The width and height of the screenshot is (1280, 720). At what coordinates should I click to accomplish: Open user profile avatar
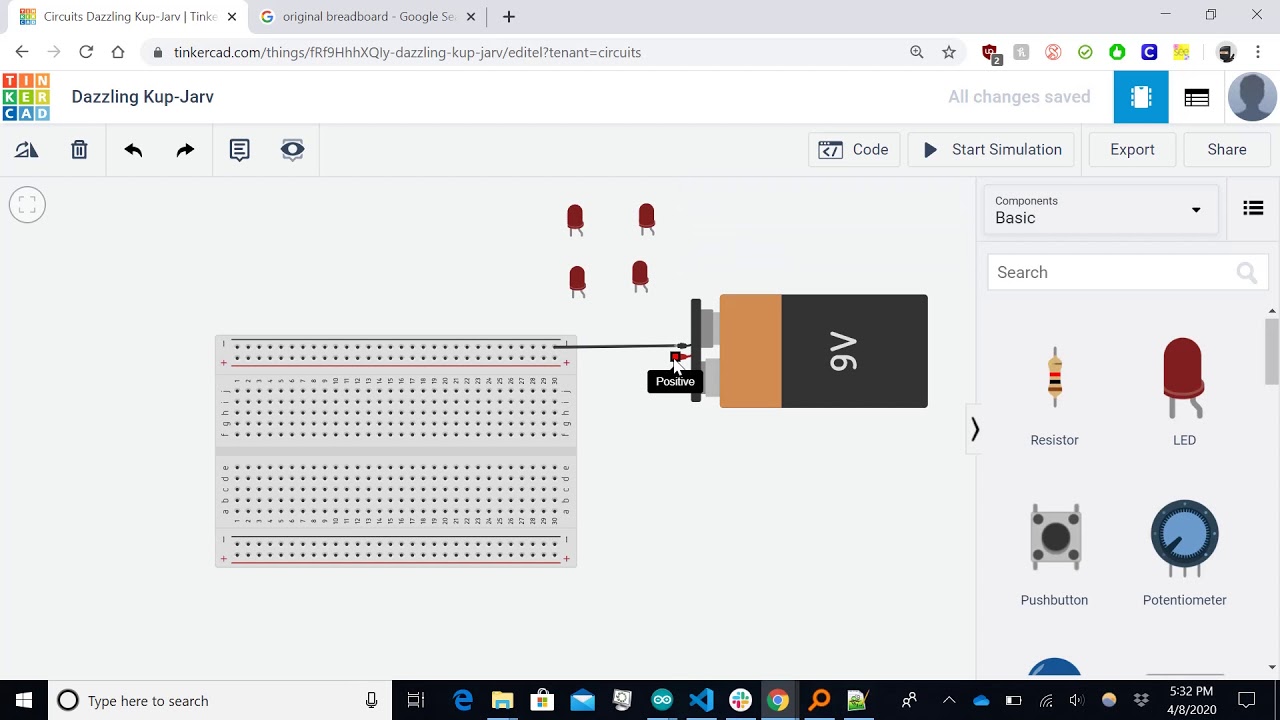point(1251,97)
